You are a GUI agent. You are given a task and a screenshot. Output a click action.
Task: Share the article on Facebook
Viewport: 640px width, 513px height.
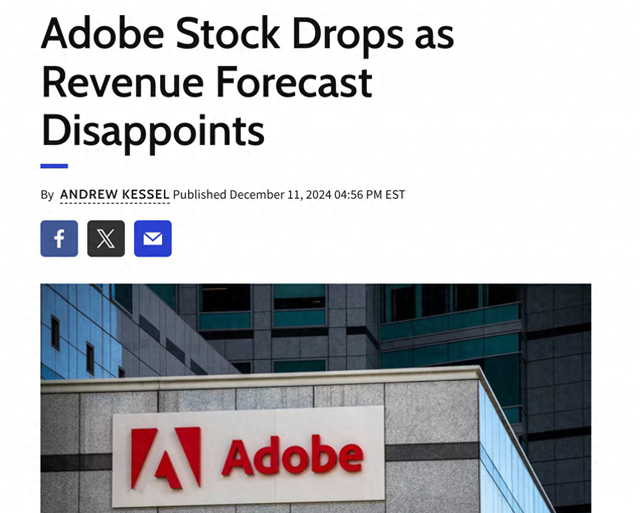click(59, 239)
